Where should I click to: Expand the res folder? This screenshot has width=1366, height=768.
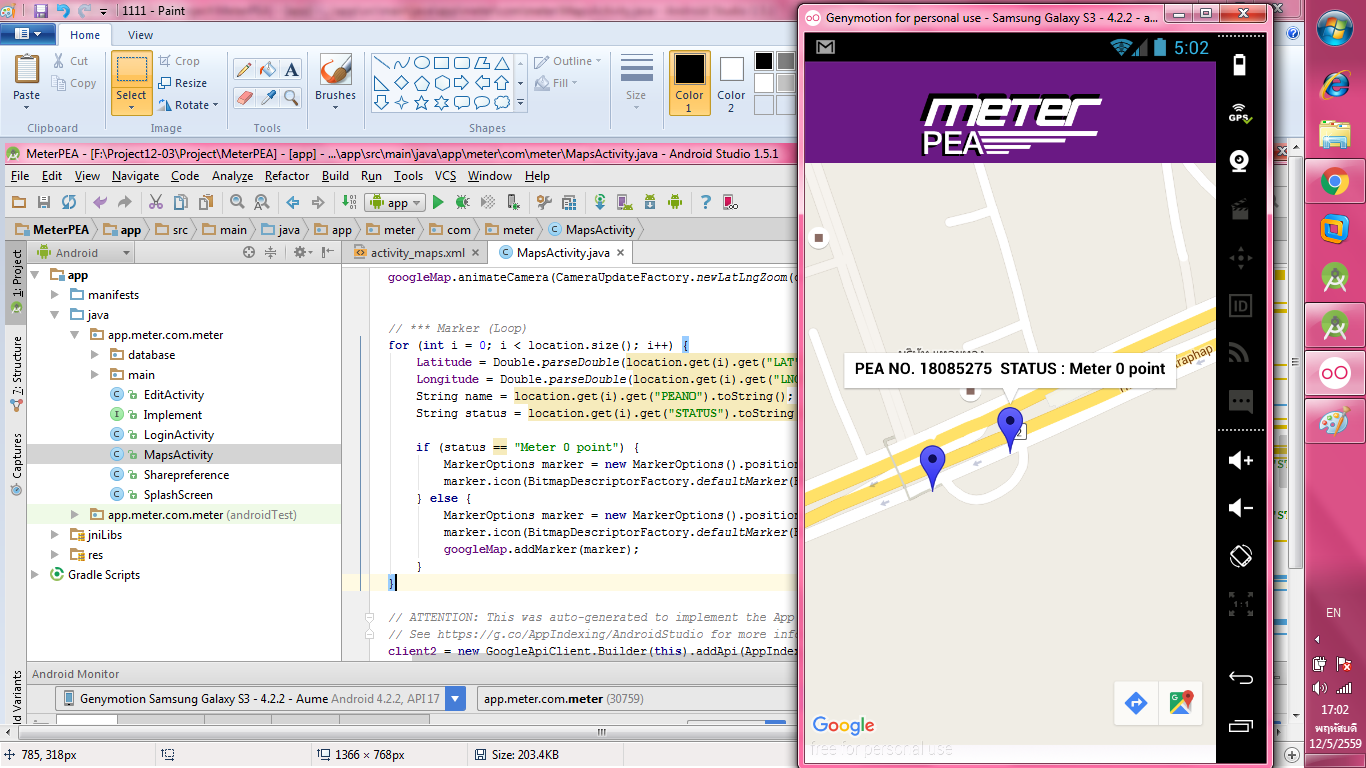(55, 555)
